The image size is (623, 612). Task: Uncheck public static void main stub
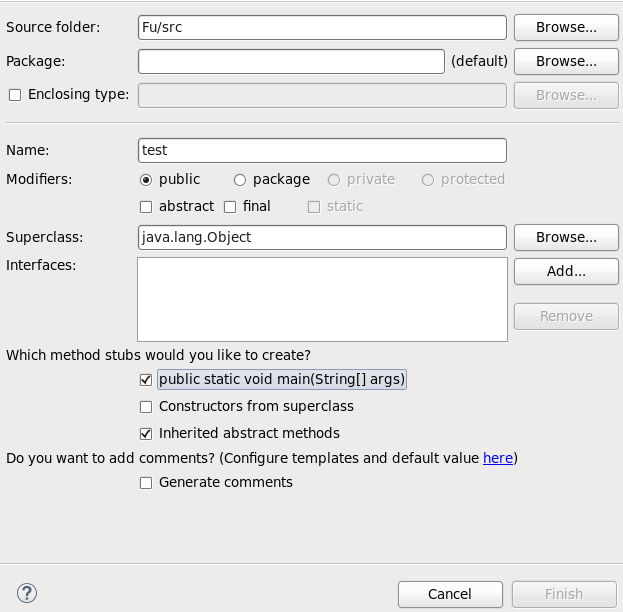pyautogui.click(x=146, y=380)
